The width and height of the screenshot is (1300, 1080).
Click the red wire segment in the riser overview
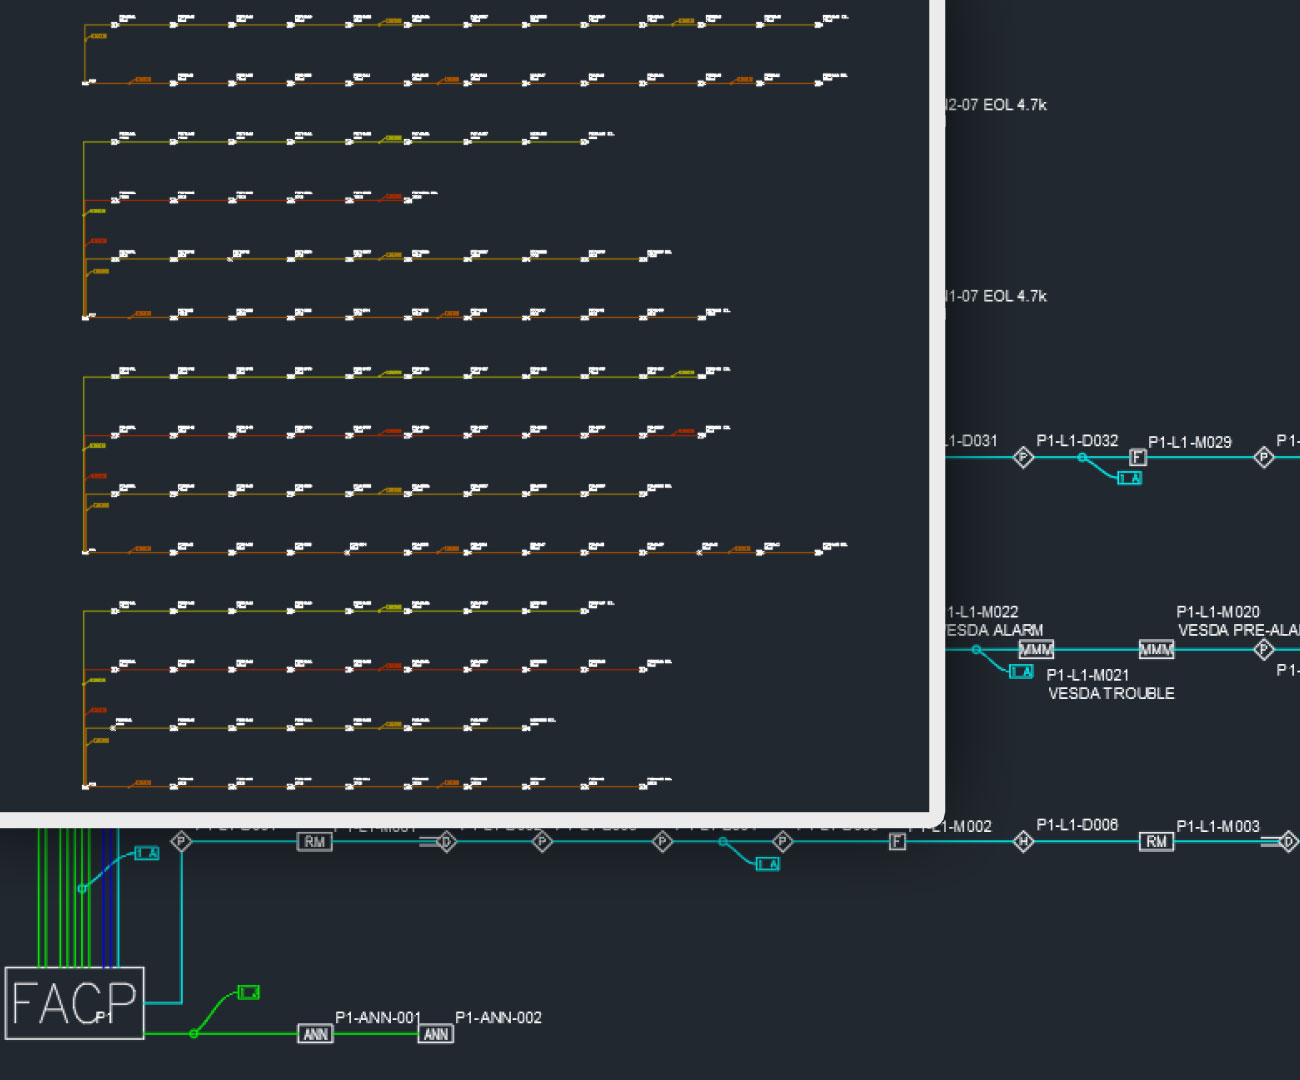pyautogui.click(x=250, y=198)
